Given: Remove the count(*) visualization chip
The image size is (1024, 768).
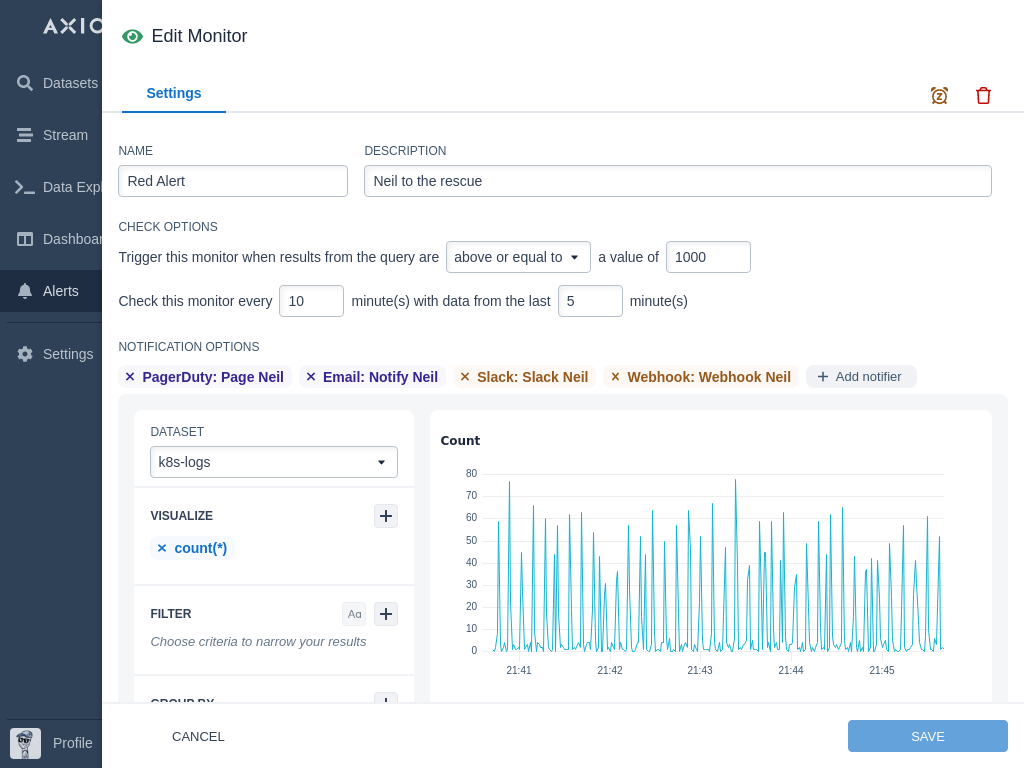Looking at the screenshot, I should click(x=162, y=548).
